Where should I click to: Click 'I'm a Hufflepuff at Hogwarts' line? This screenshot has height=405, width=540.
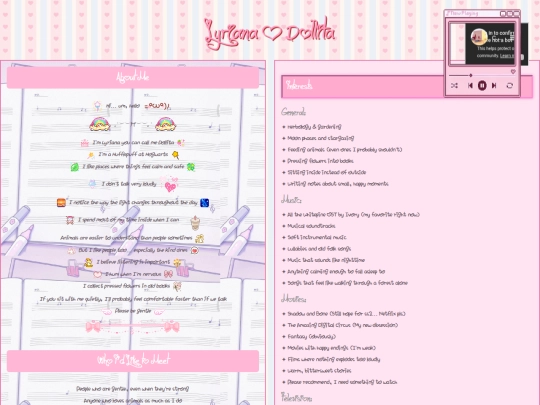pyautogui.click(x=133, y=154)
